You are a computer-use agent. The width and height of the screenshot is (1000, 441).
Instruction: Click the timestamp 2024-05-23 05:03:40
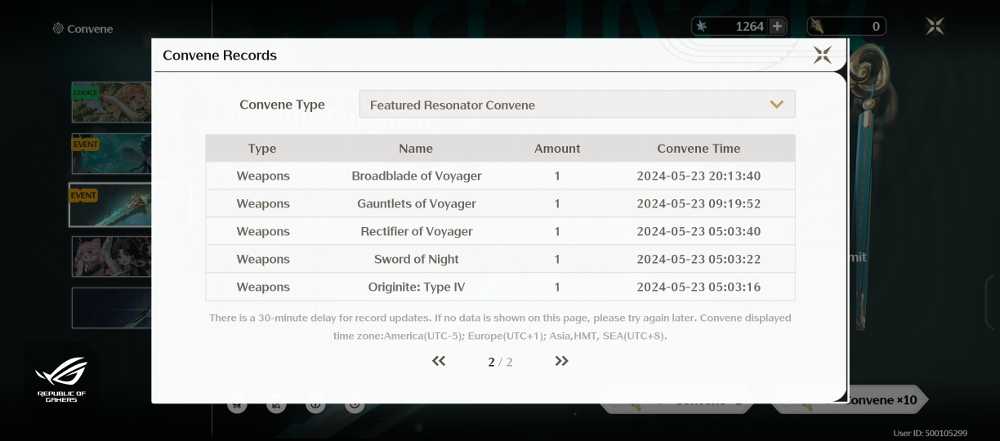(698, 231)
